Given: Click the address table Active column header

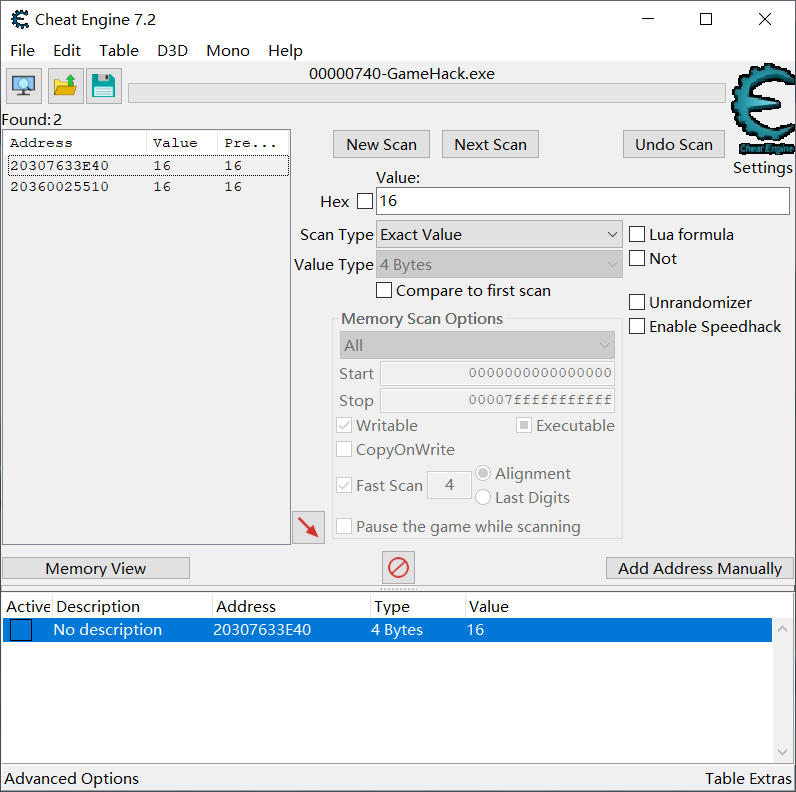Looking at the screenshot, I should [x=27, y=607].
